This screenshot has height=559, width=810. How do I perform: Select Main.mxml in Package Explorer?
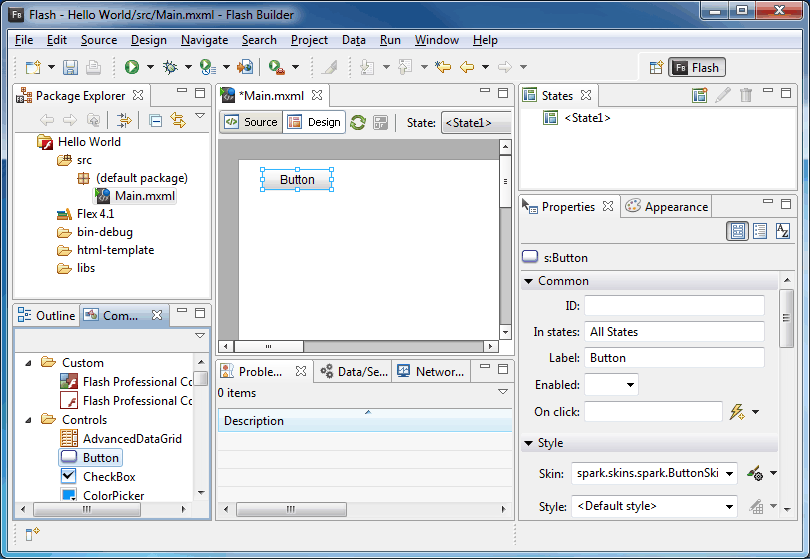click(135, 196)
